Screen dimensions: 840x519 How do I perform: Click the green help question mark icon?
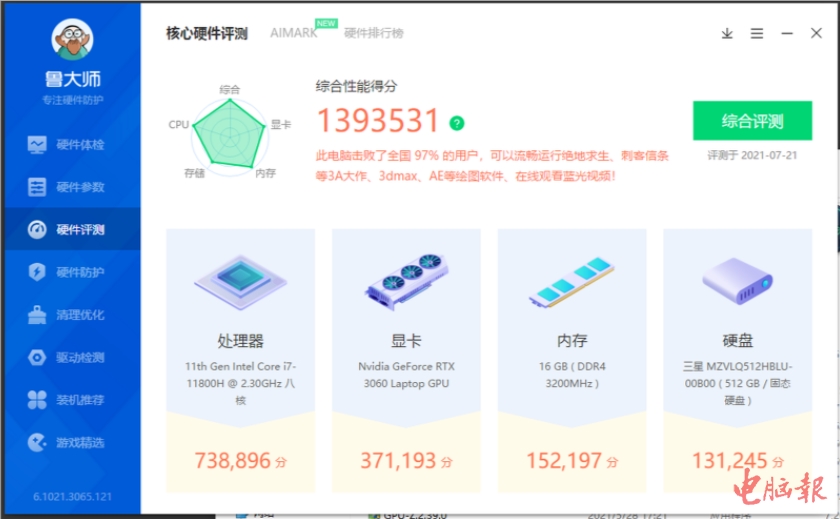point(457,123)
